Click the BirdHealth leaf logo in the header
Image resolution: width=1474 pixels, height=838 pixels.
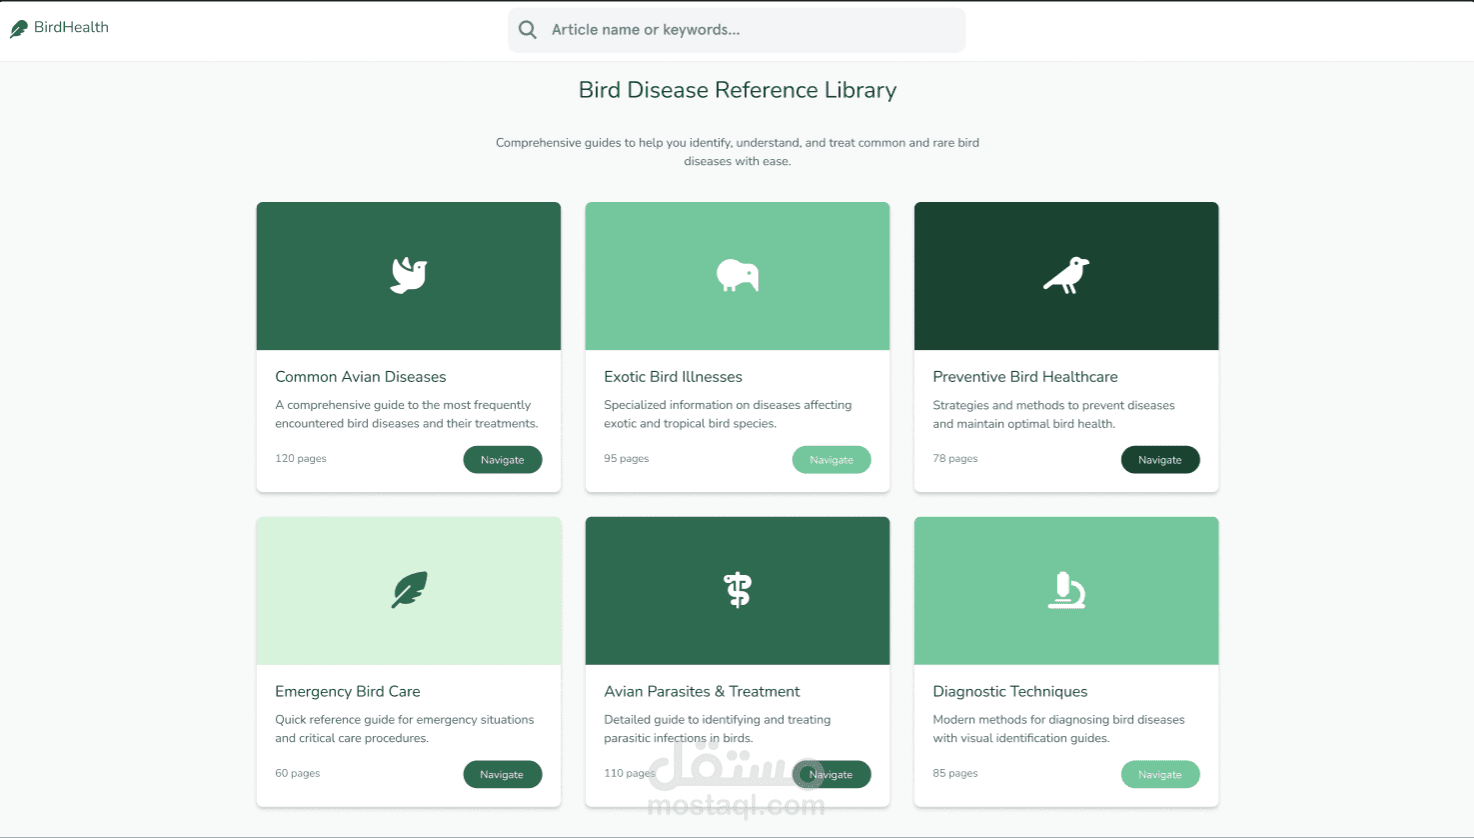(x=18, y=28)
